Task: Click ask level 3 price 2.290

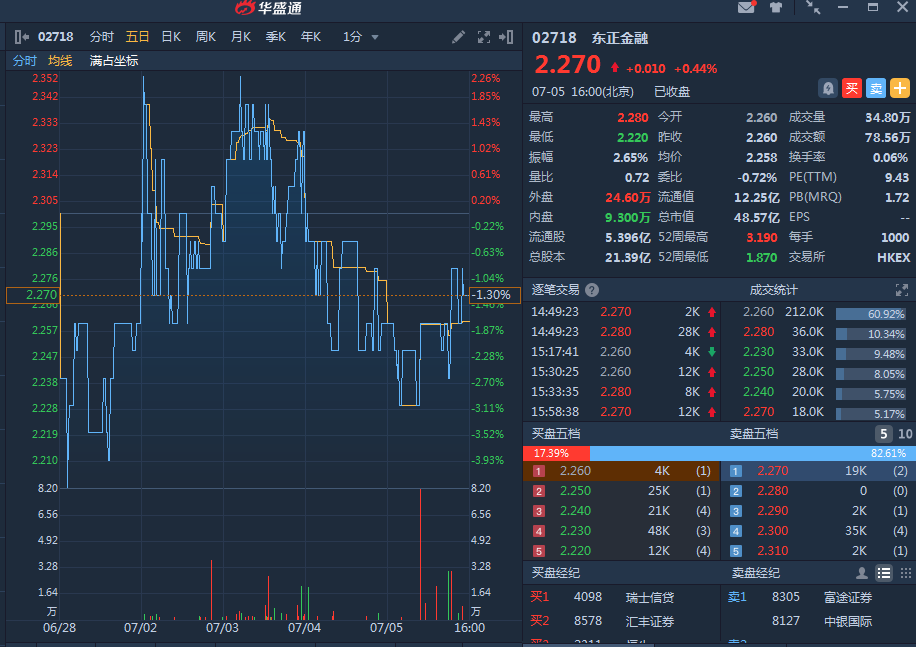Action: coord(773,511)
